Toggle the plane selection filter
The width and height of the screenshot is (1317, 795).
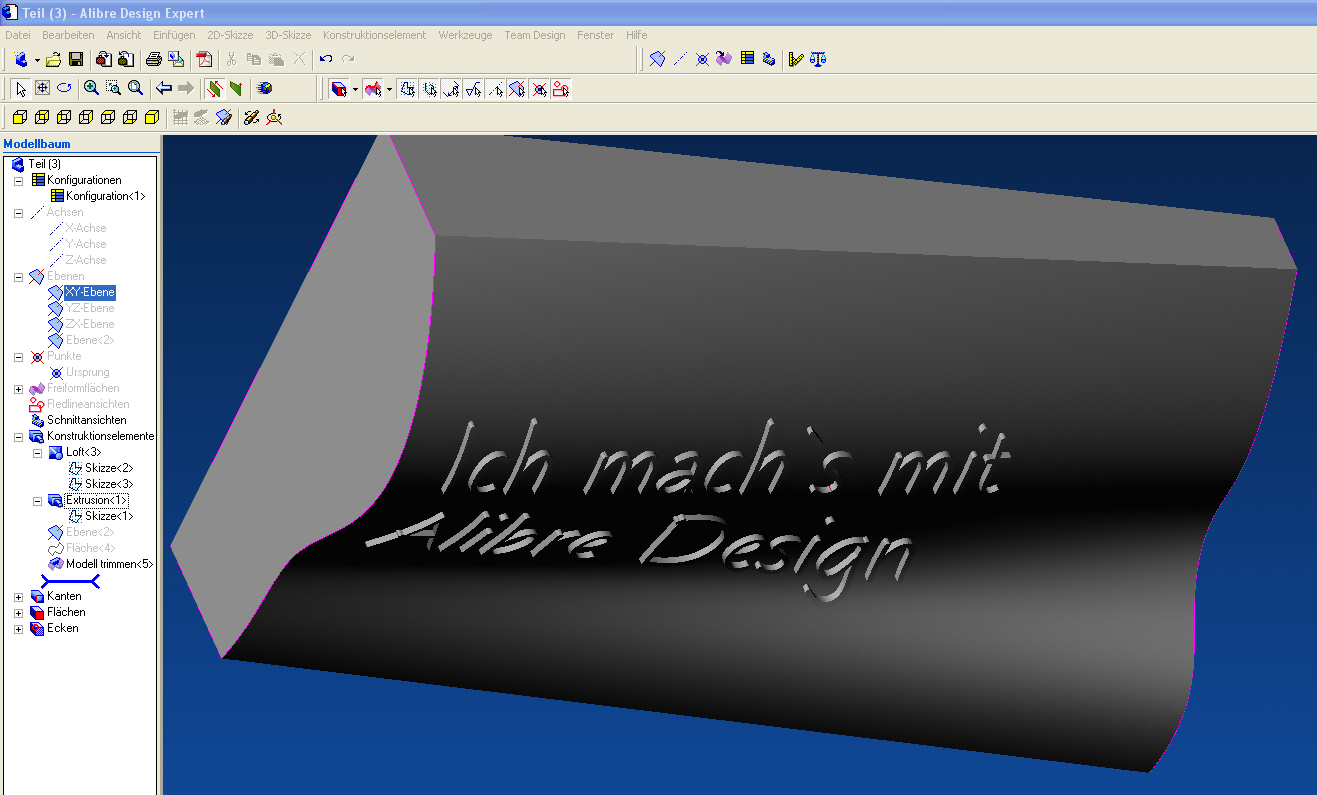tap(517, 89)
